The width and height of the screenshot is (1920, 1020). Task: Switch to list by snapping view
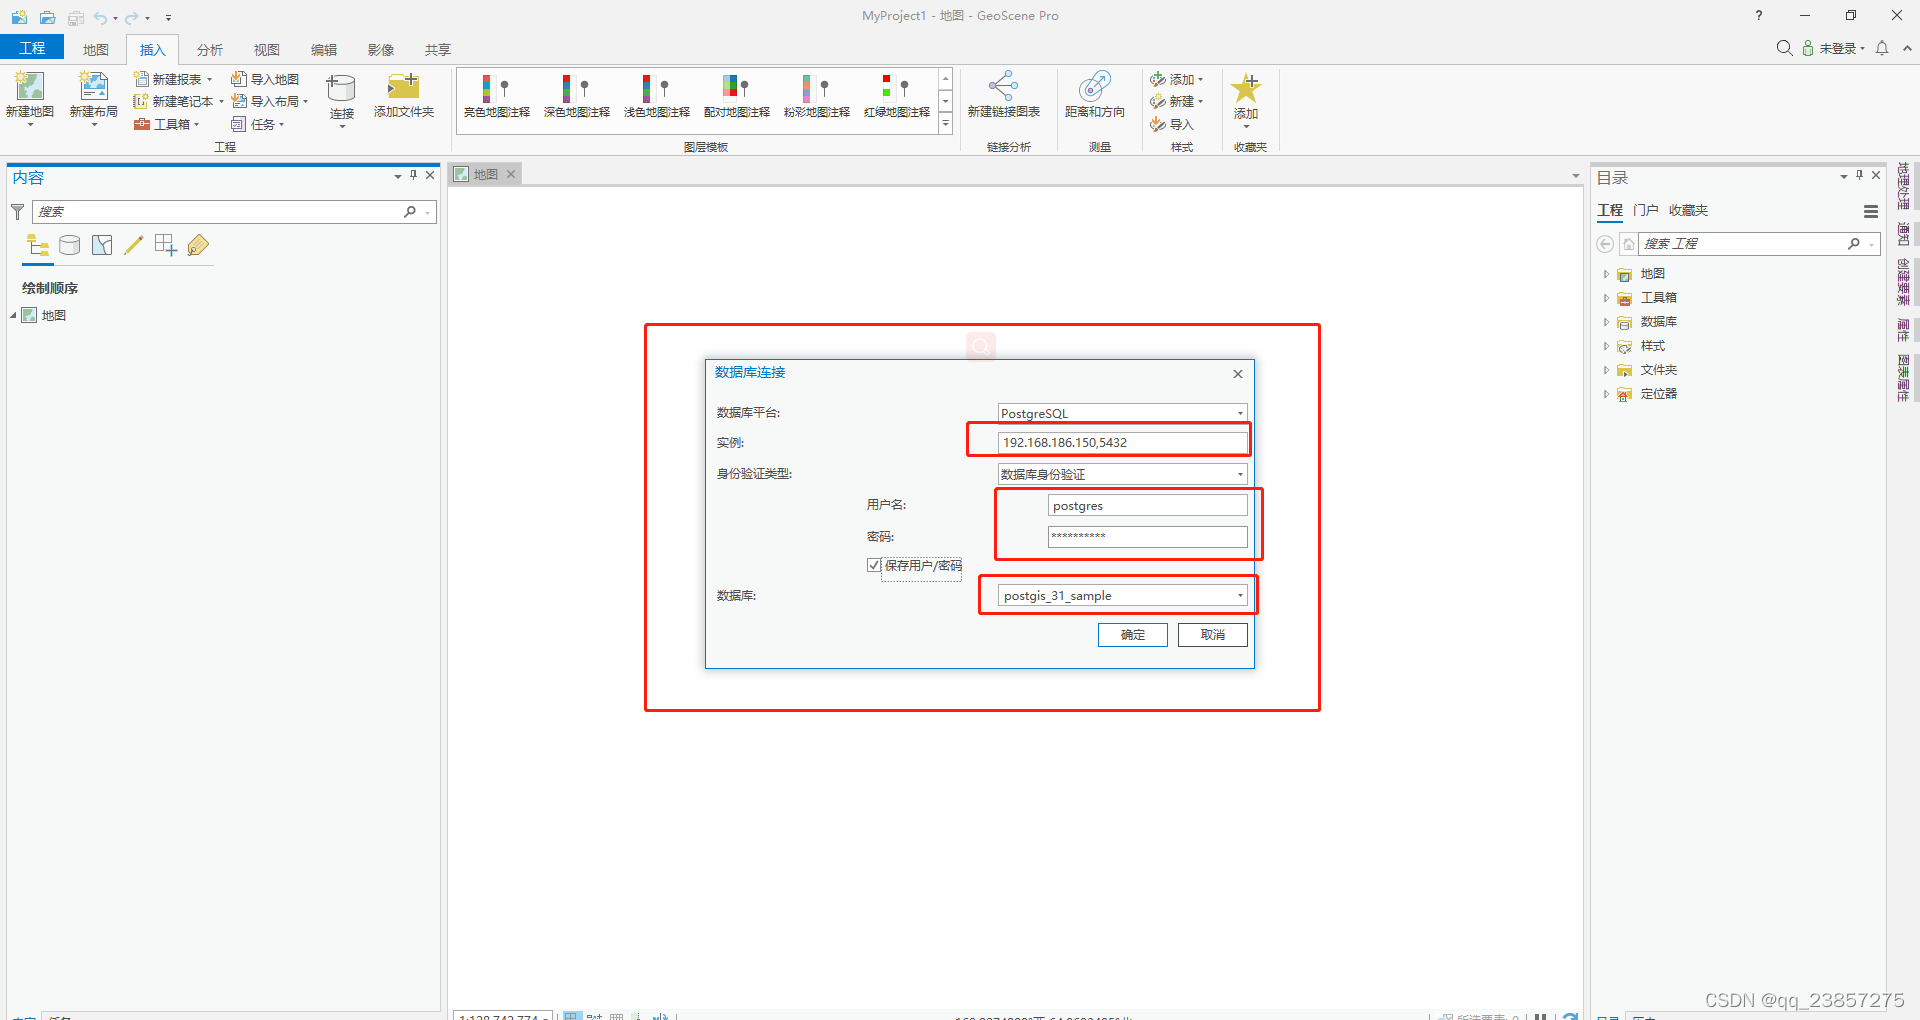[x=166, y=245]
